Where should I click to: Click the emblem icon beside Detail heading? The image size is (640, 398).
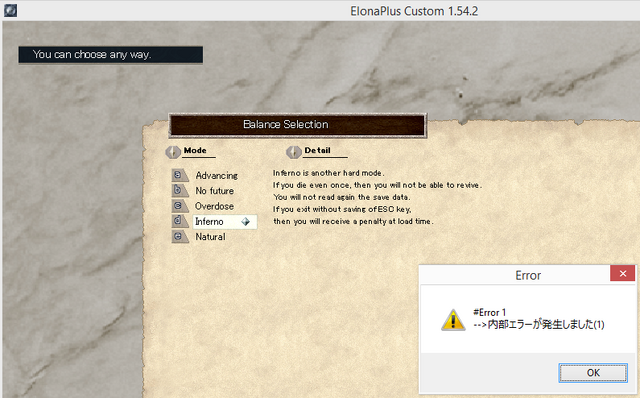click(293, 152)
